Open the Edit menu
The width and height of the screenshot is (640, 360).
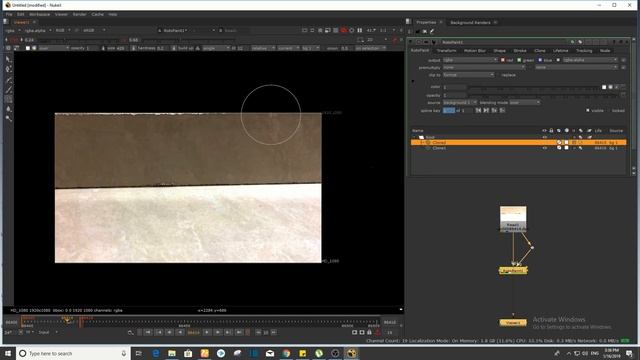(x=20, y=14)
